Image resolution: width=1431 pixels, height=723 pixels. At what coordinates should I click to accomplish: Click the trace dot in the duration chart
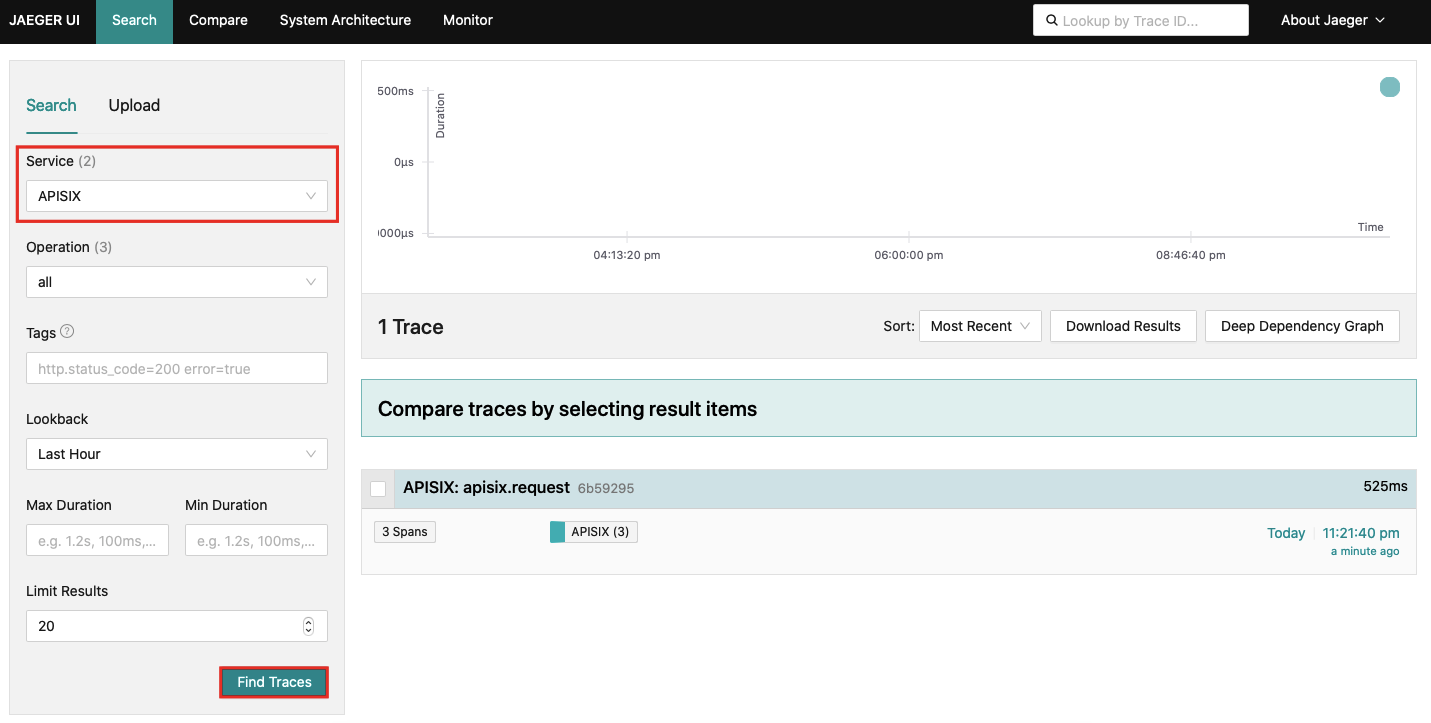coord(1390,87)
